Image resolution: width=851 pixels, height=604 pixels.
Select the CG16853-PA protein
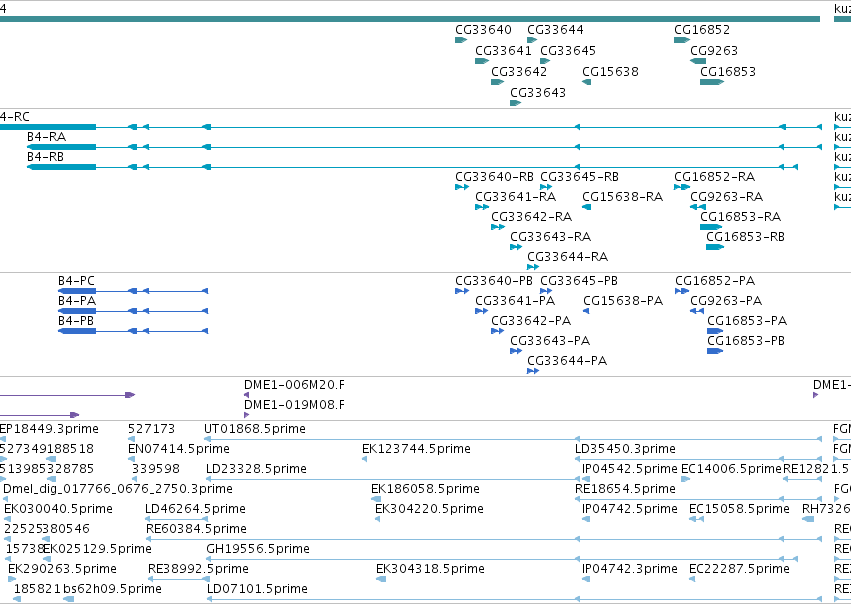pyautogui.click(x=715, y=331)
